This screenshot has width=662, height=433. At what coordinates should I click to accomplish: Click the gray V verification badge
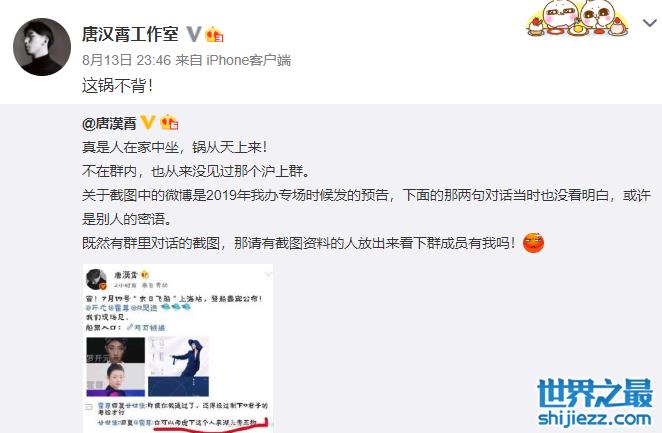[194, 34]
